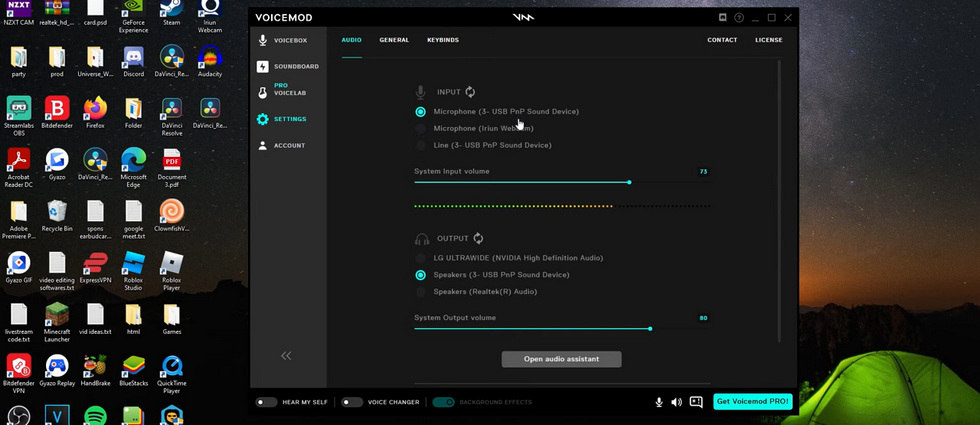This screenshot has height=425, width=980.
Task: Open Gyazo Replay desktop shortcut
Action: pyautogui.click(x=57, y=371)
